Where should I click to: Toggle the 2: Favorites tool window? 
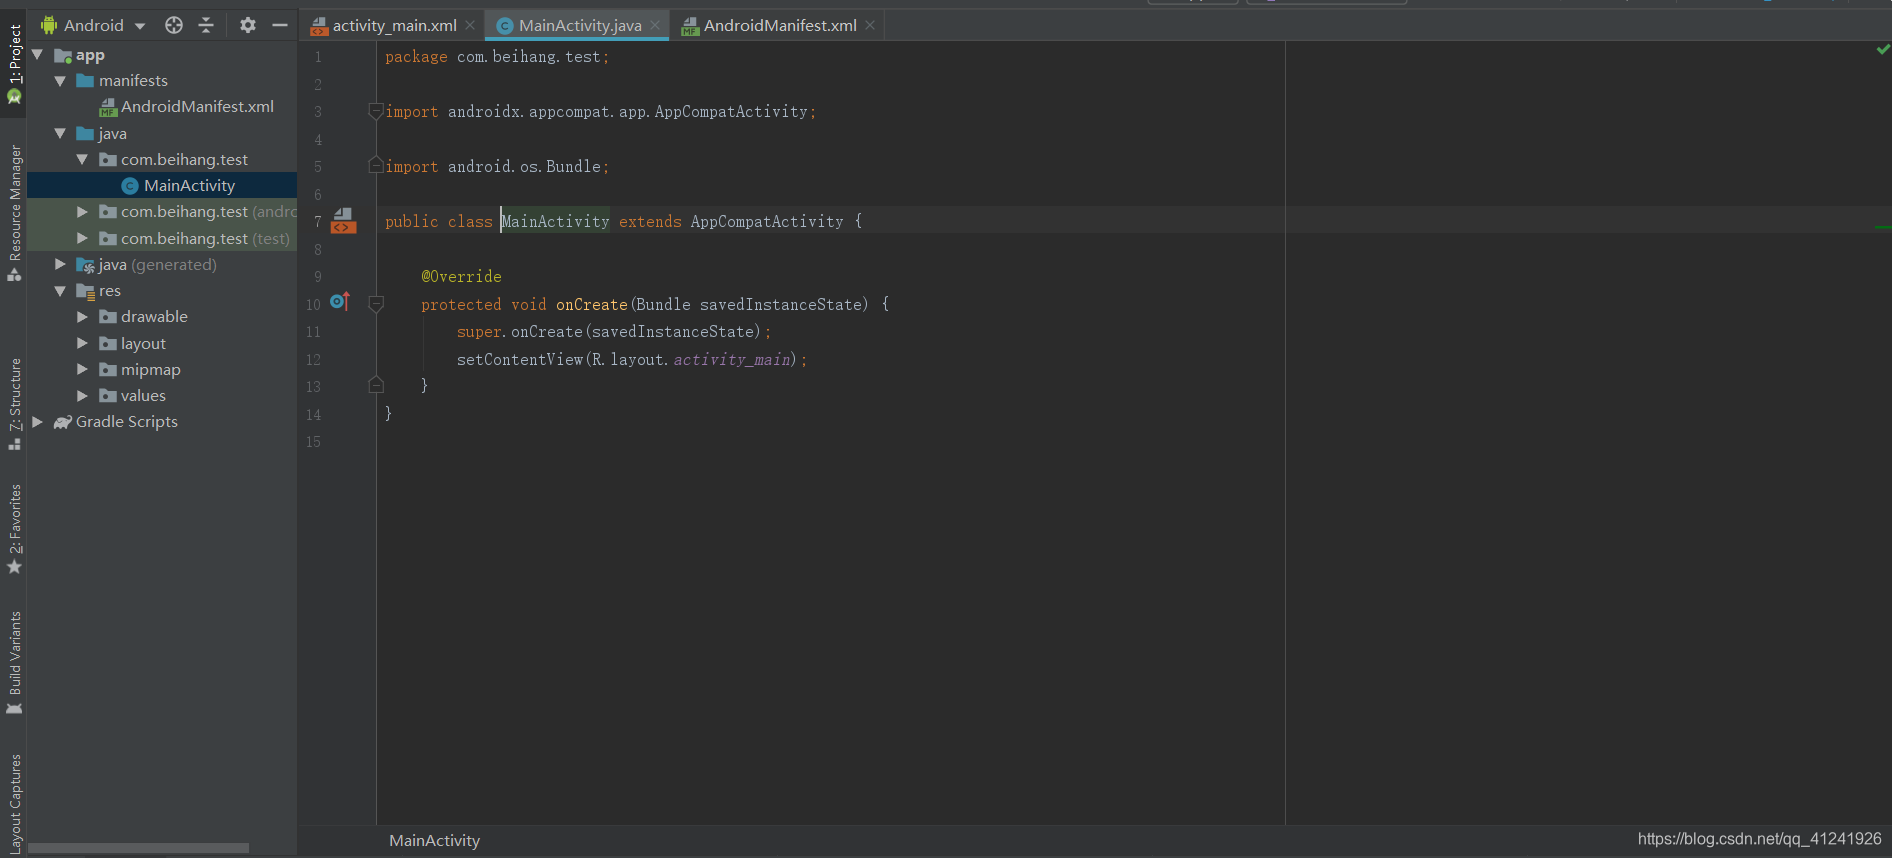pos(14,530)
